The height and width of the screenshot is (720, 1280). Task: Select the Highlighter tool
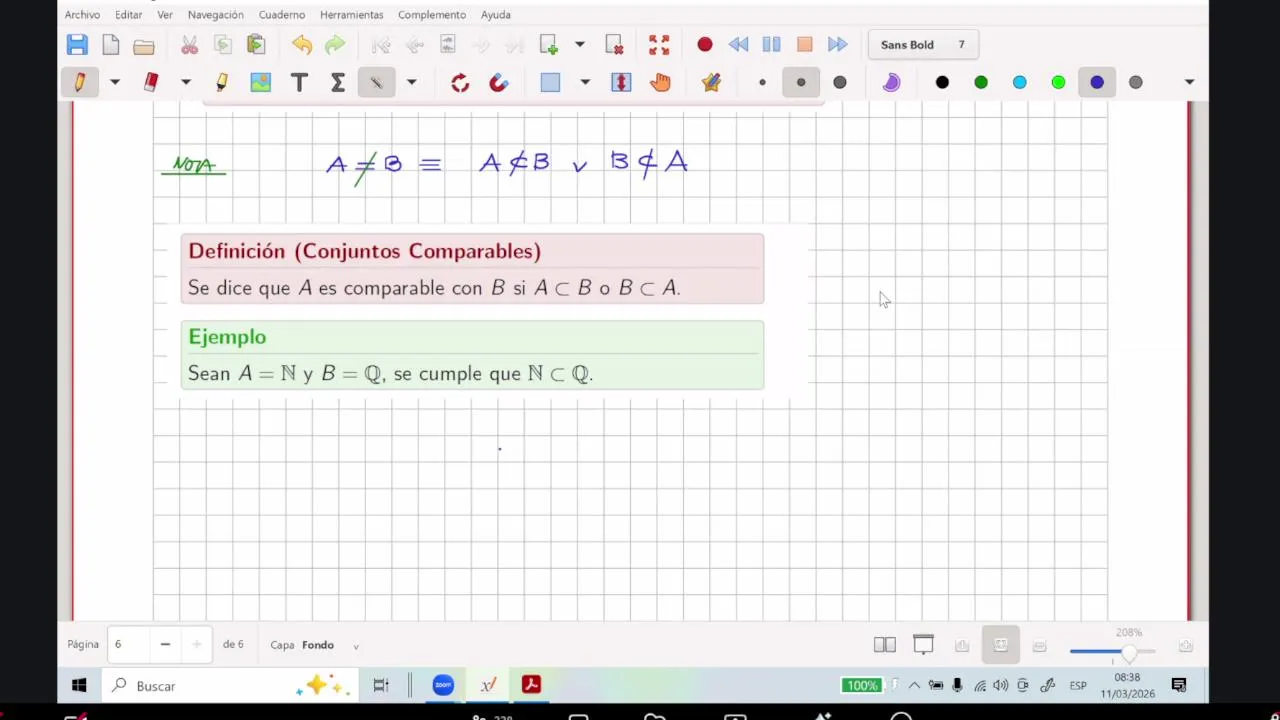point(222,82)
